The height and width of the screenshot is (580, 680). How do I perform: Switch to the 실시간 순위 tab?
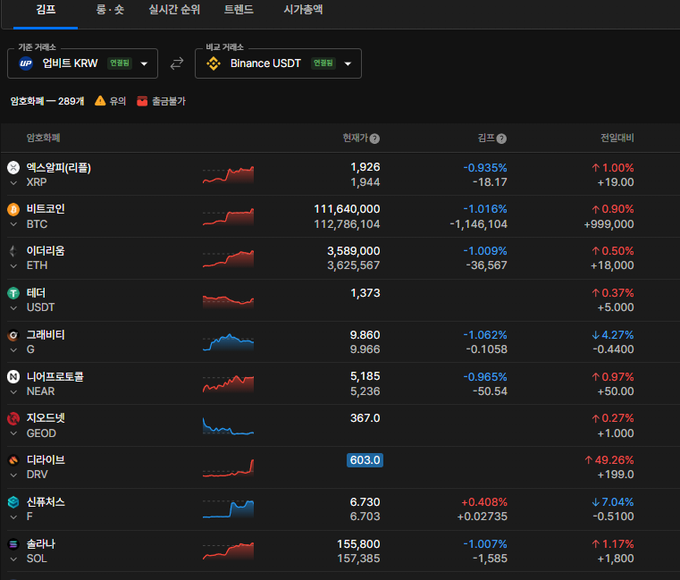click(x=174, y=10)
